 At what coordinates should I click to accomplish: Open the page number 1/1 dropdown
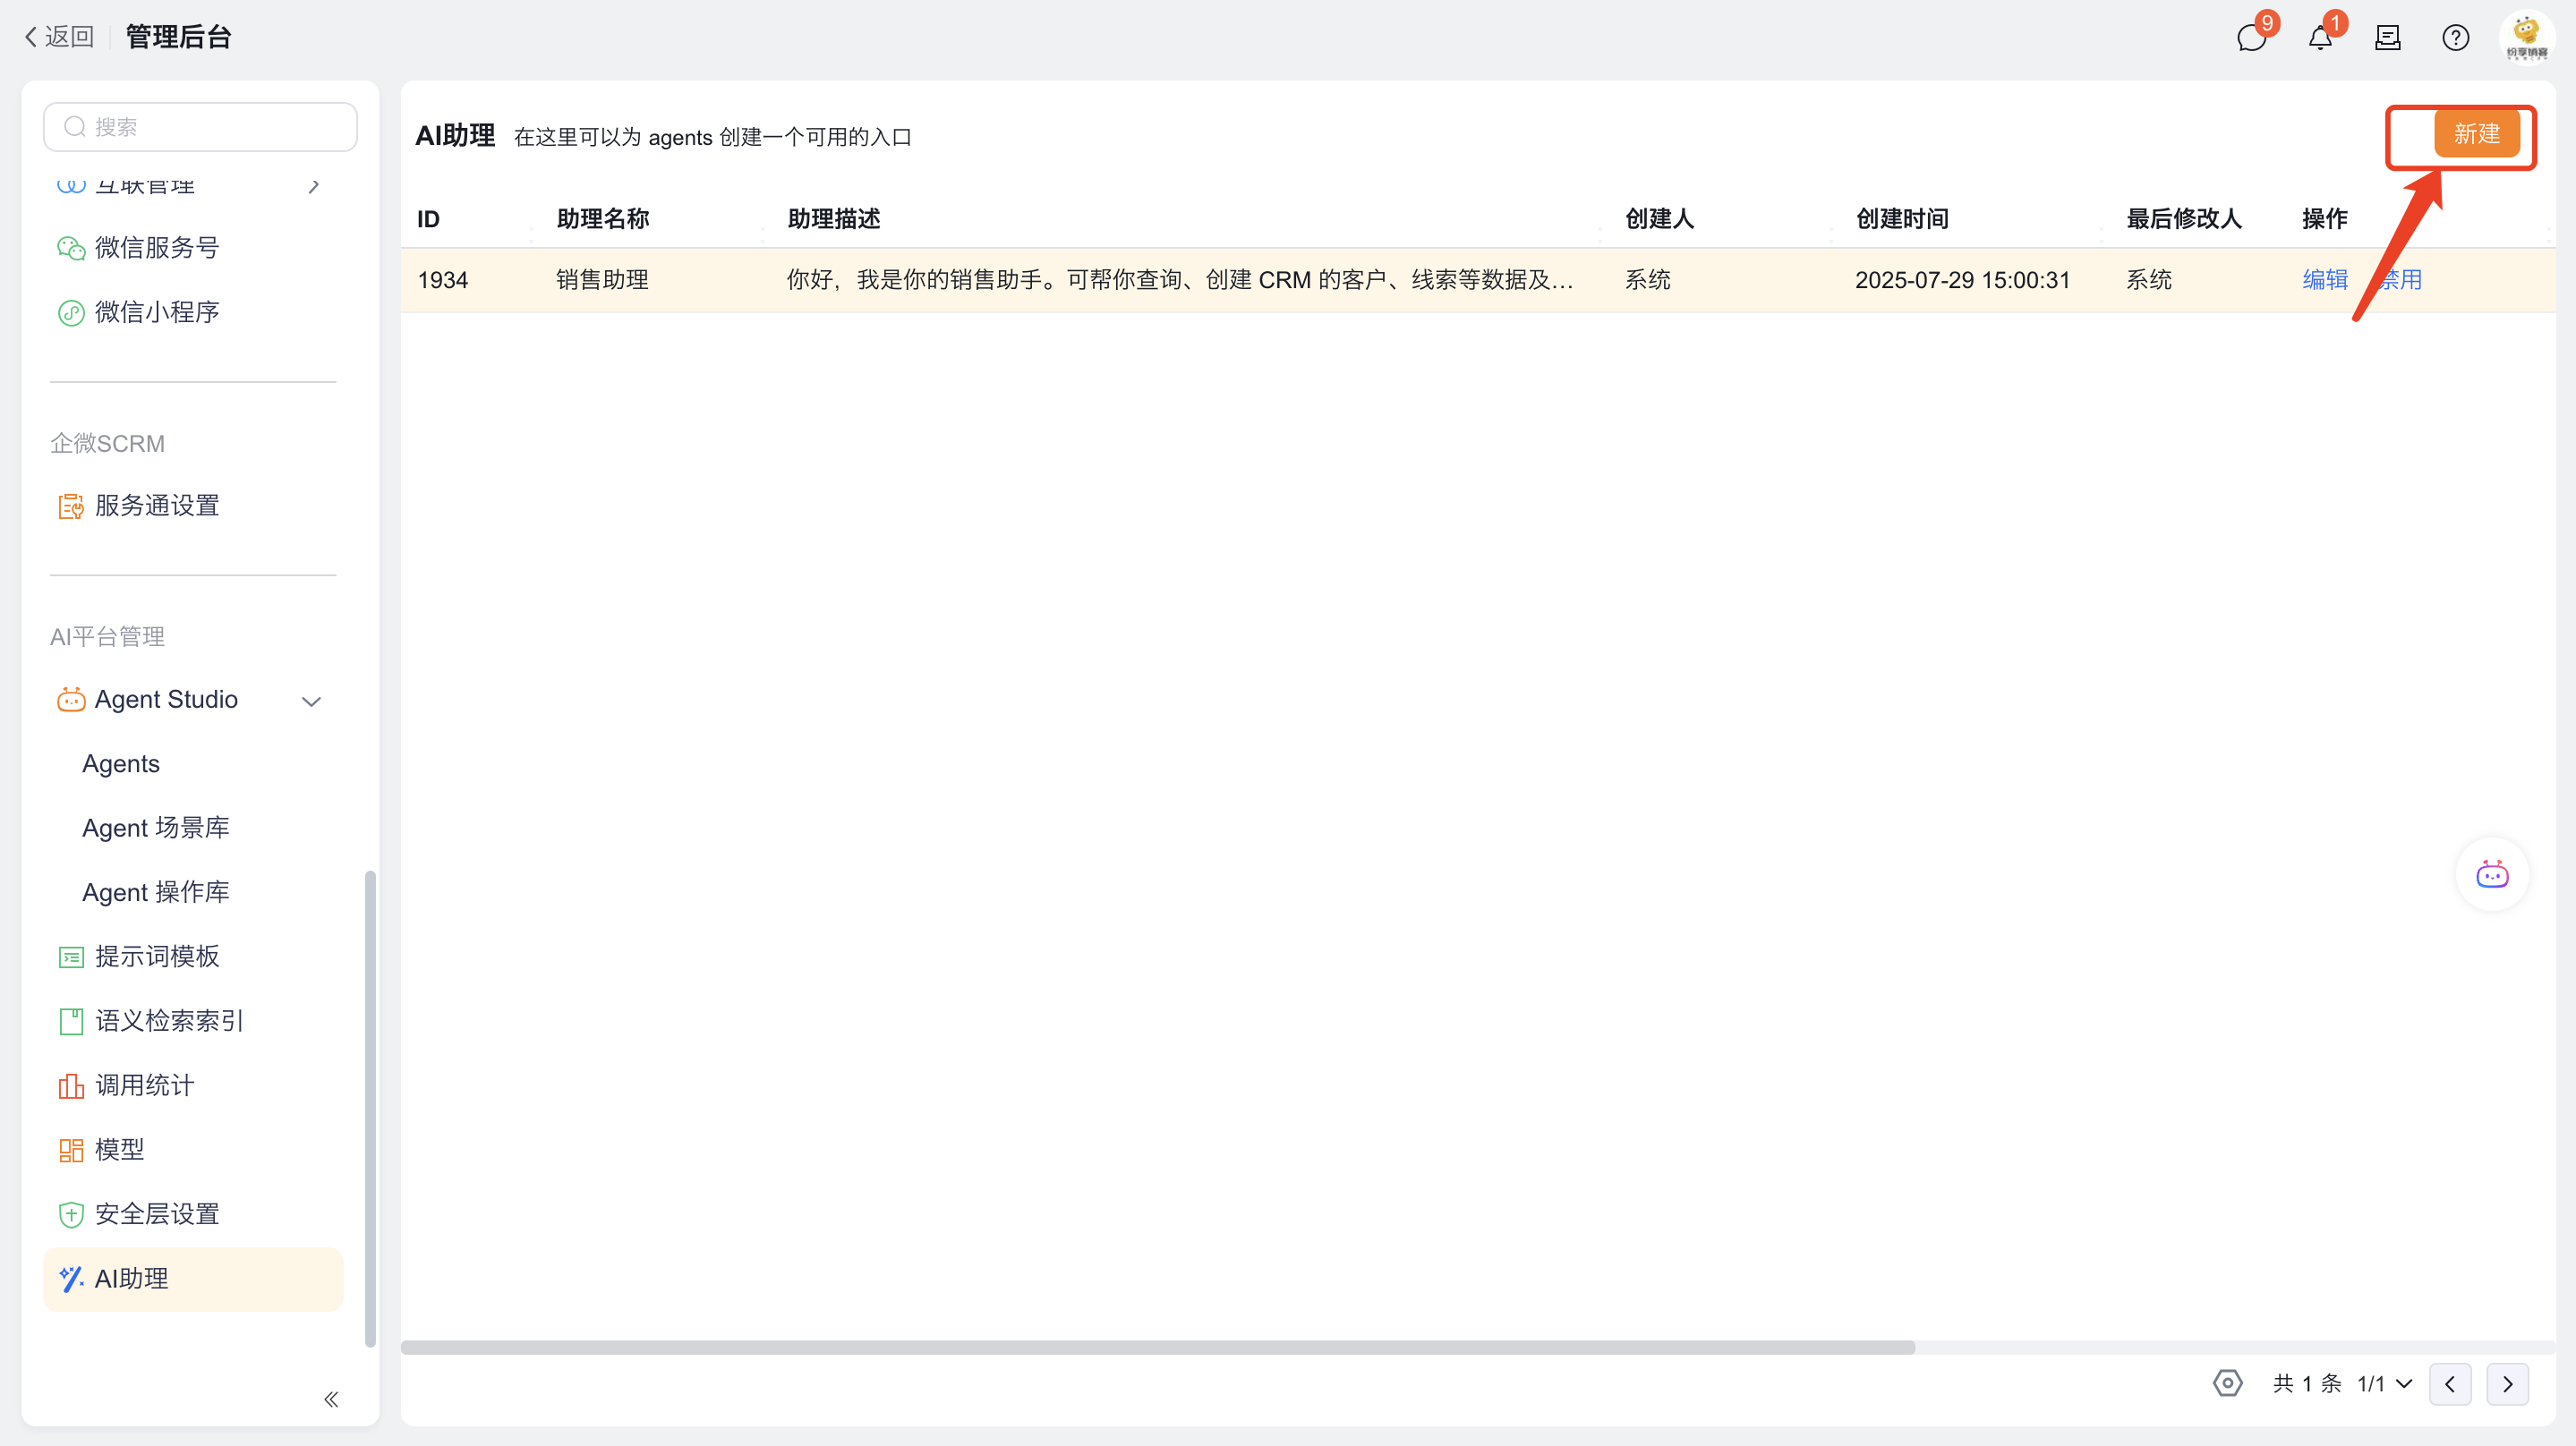coord(2385,1384)
